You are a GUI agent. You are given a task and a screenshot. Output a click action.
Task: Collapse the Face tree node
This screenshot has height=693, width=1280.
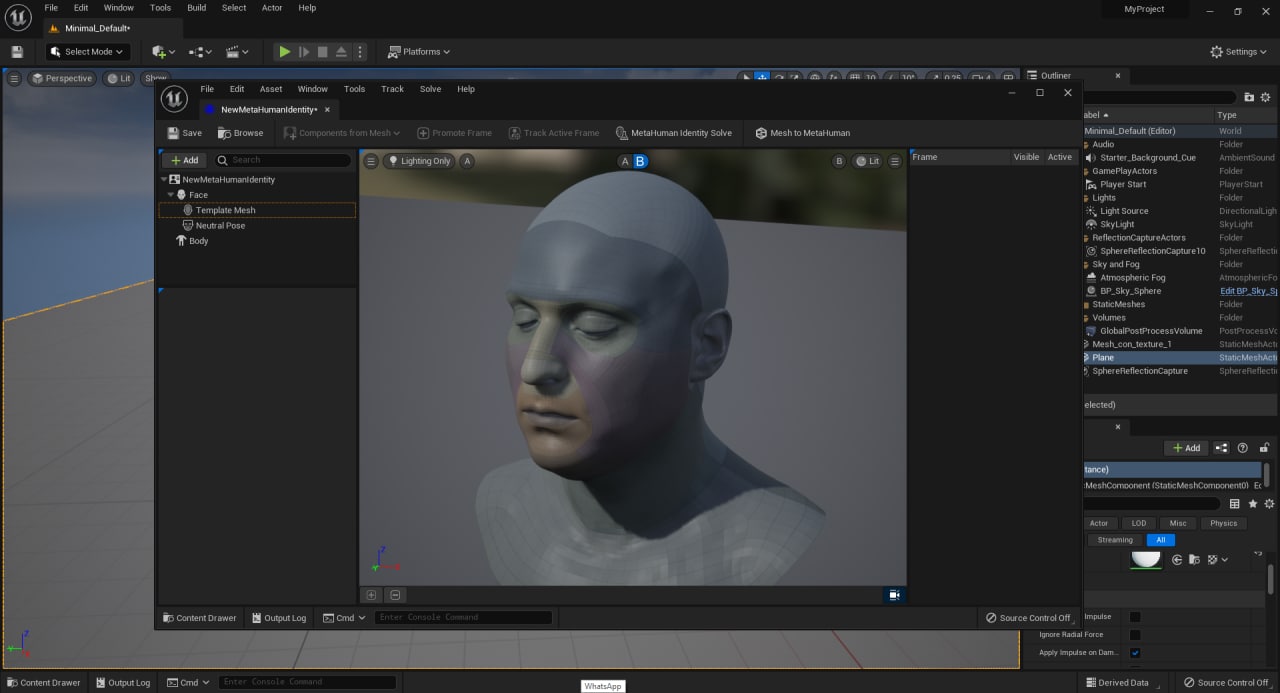coord(172,195)
